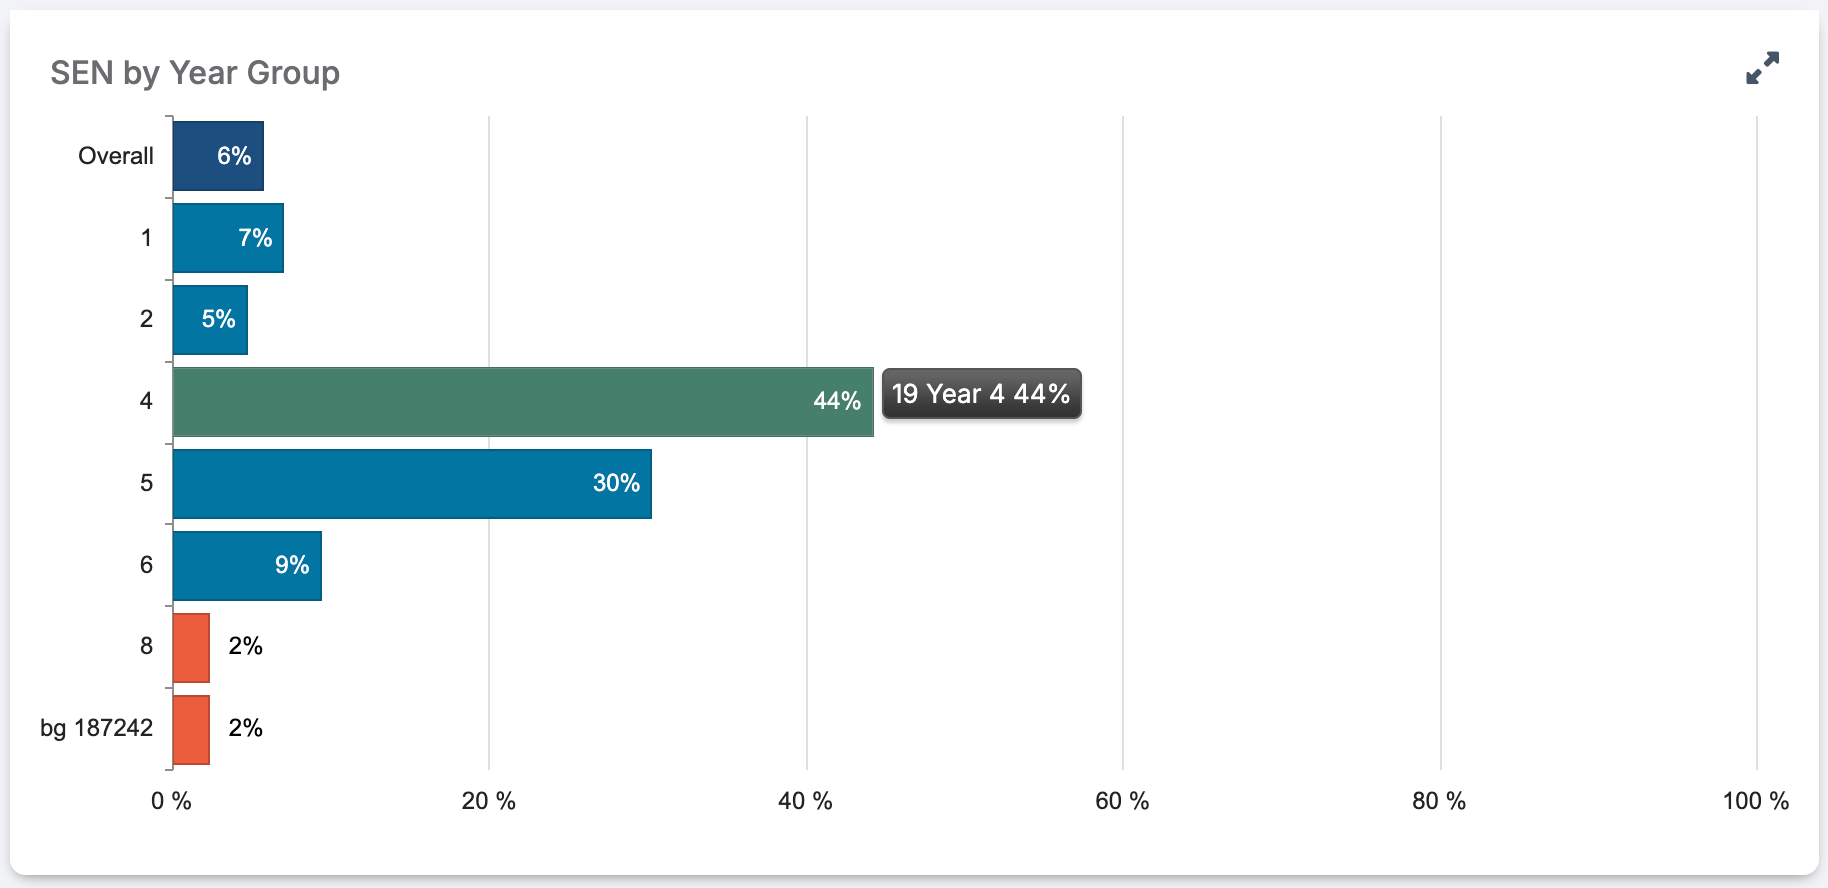This screenshot has width=1828, height=888.
Task: Expand the SEN by Year Group chart
Action: click(x=1762, y=68)
